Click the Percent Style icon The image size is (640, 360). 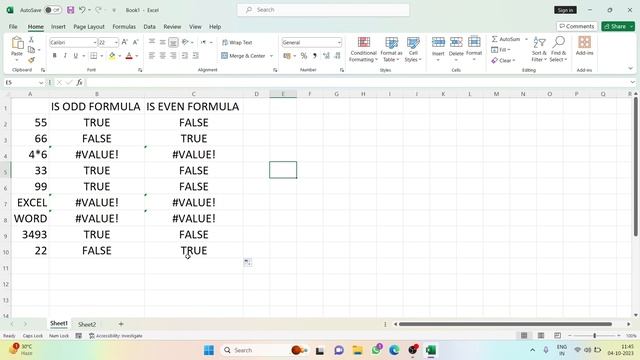pyautogui.click(x=304, y=56)
